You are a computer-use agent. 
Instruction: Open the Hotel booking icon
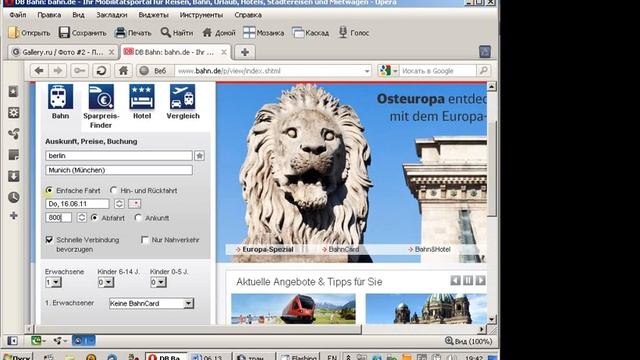tap(142, 97)
